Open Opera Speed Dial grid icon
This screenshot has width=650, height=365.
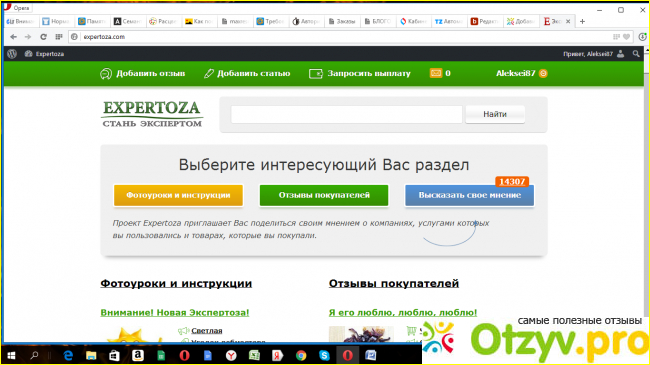(58, 37)
